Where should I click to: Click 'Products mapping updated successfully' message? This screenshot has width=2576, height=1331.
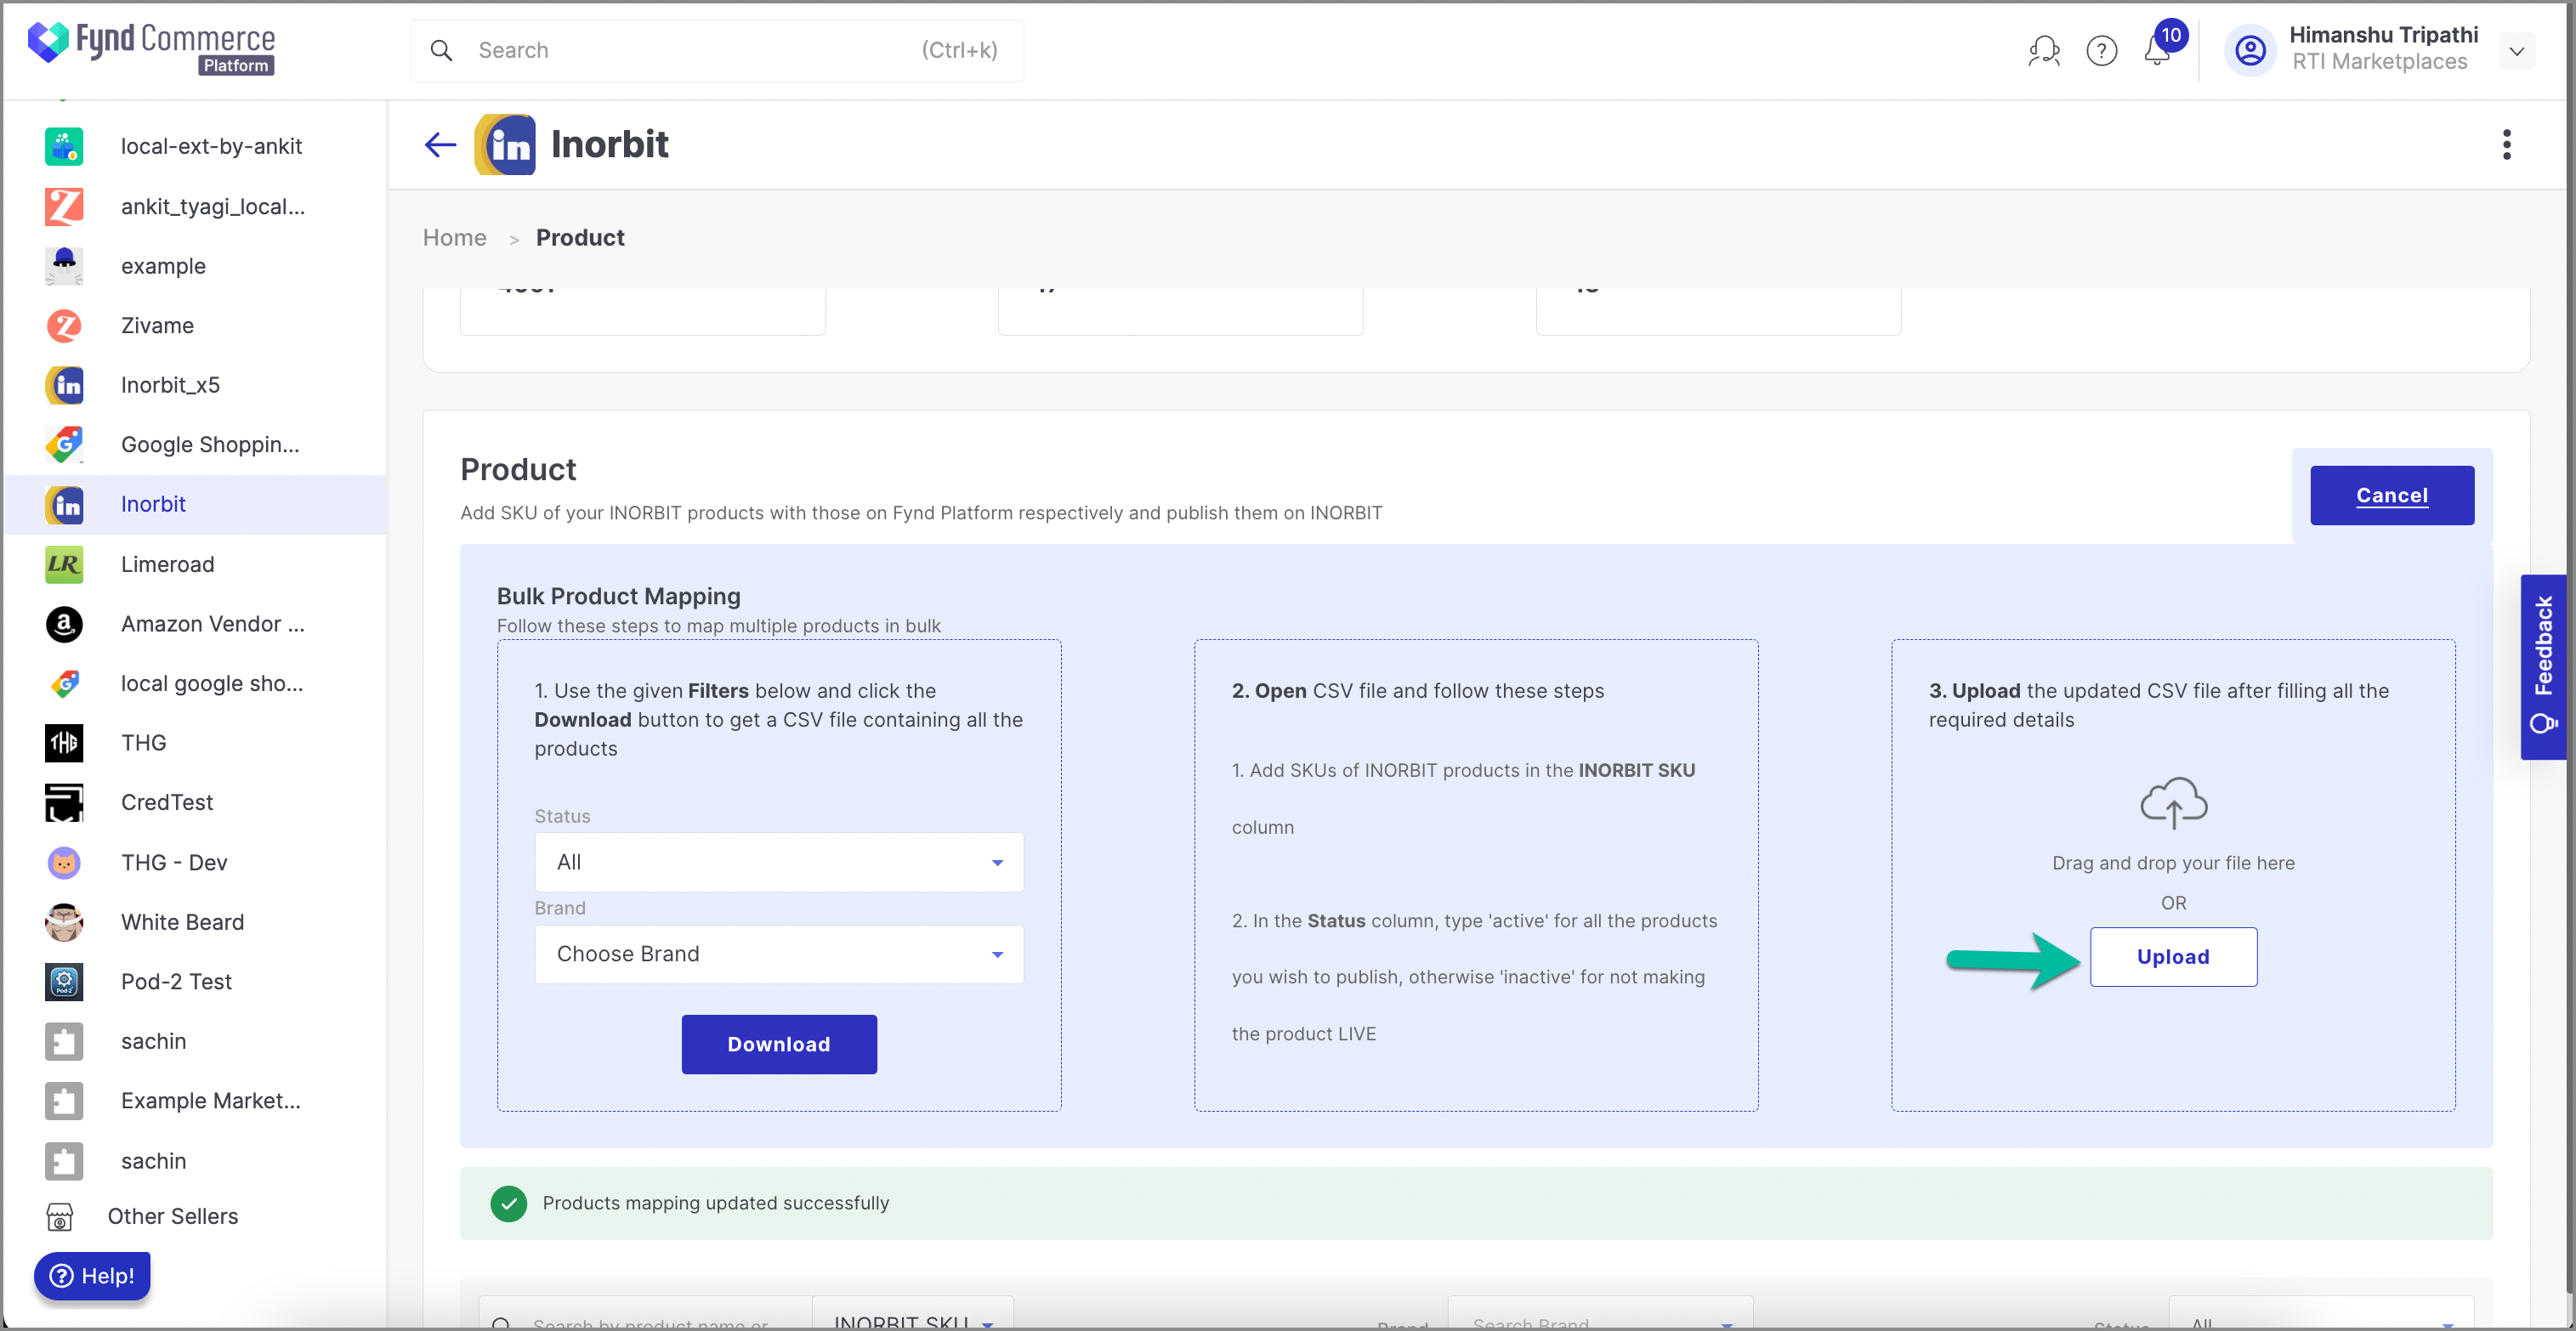coord(715,1203)
